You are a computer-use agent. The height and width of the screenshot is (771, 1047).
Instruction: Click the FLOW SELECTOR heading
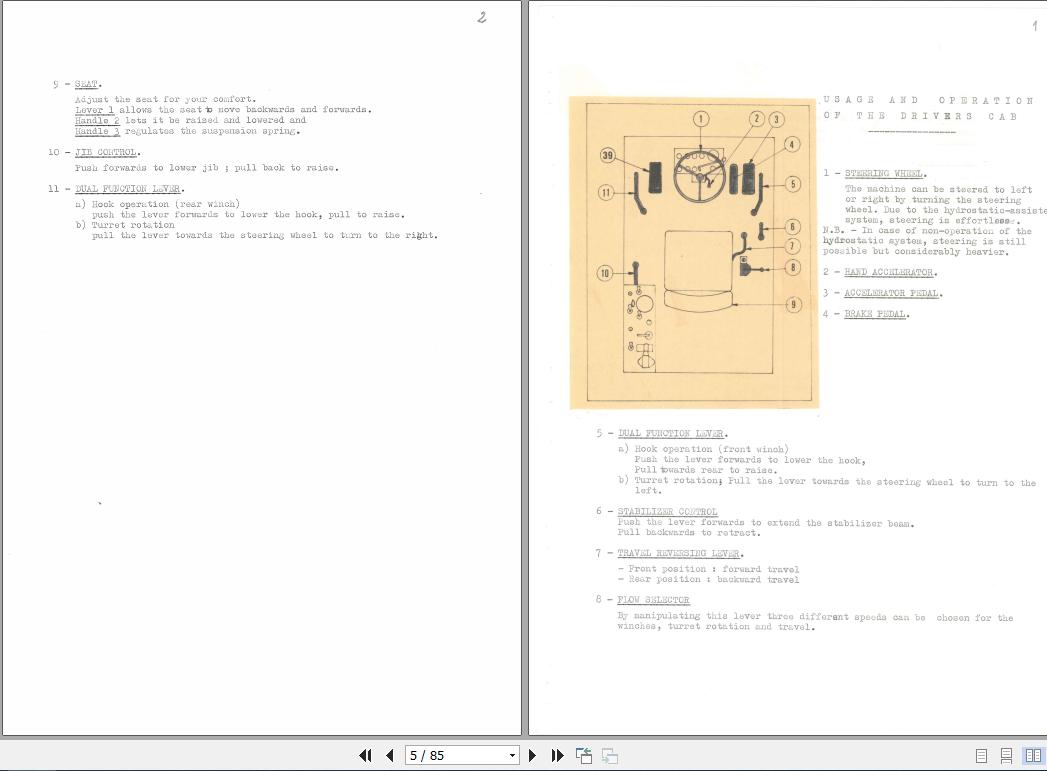pos(653,600)
